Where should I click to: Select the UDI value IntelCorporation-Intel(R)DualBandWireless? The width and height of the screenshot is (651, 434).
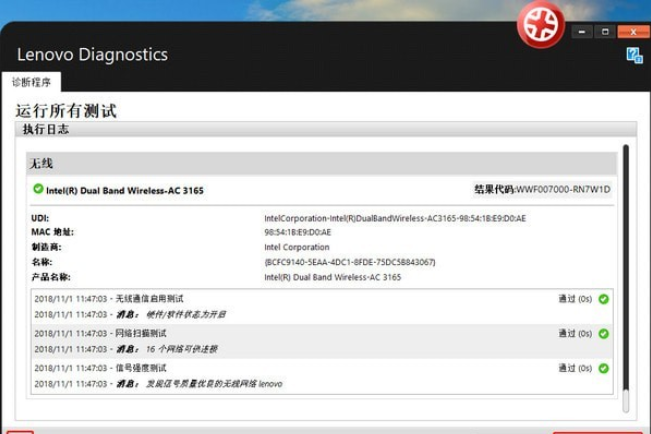pyautogui.click(x=395, y=218)
